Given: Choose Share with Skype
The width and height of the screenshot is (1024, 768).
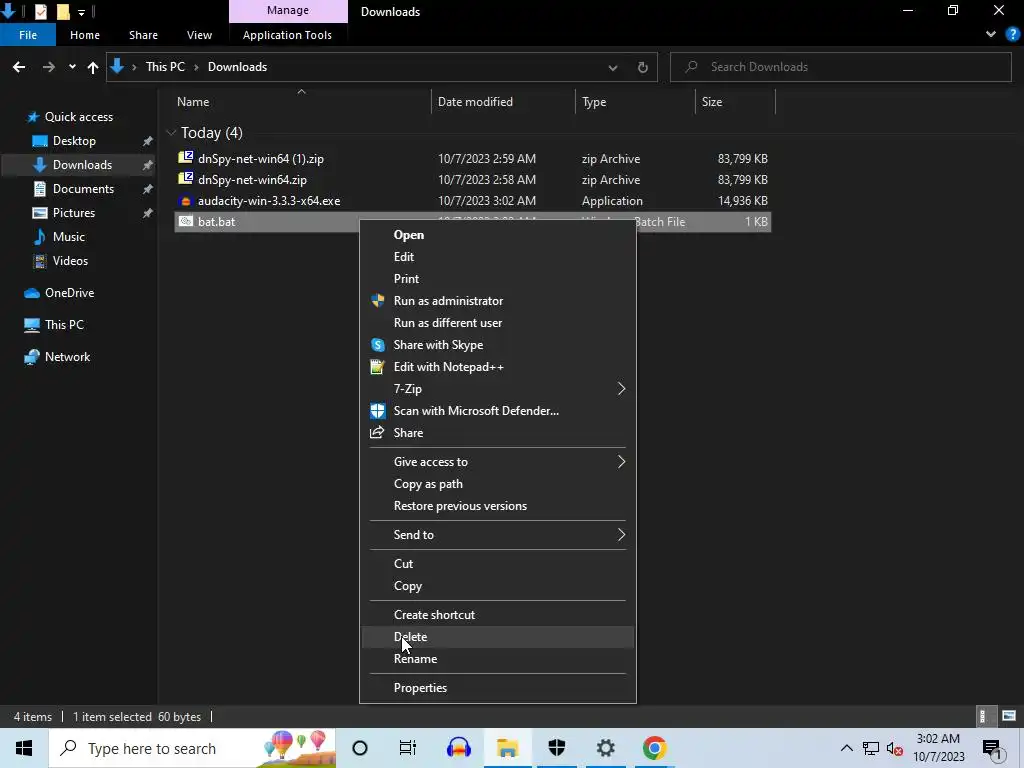Looking at the screenshot, I should (x=498, y=345).
